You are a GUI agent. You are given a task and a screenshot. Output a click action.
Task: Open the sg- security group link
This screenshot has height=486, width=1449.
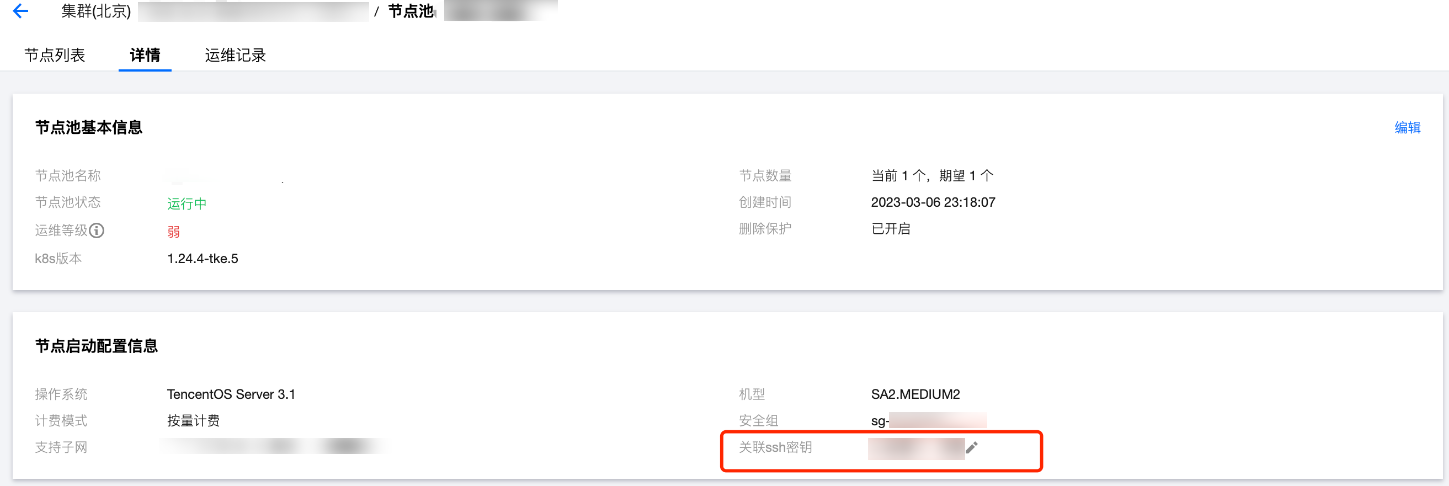929,421
